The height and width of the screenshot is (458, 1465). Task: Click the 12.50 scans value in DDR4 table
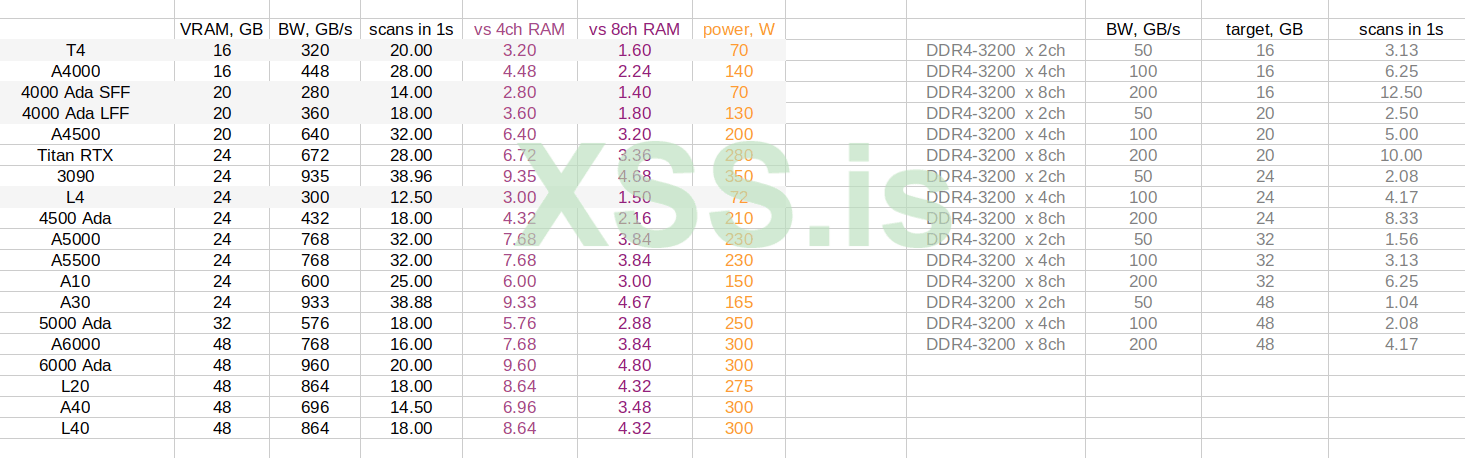point(1400,92)
